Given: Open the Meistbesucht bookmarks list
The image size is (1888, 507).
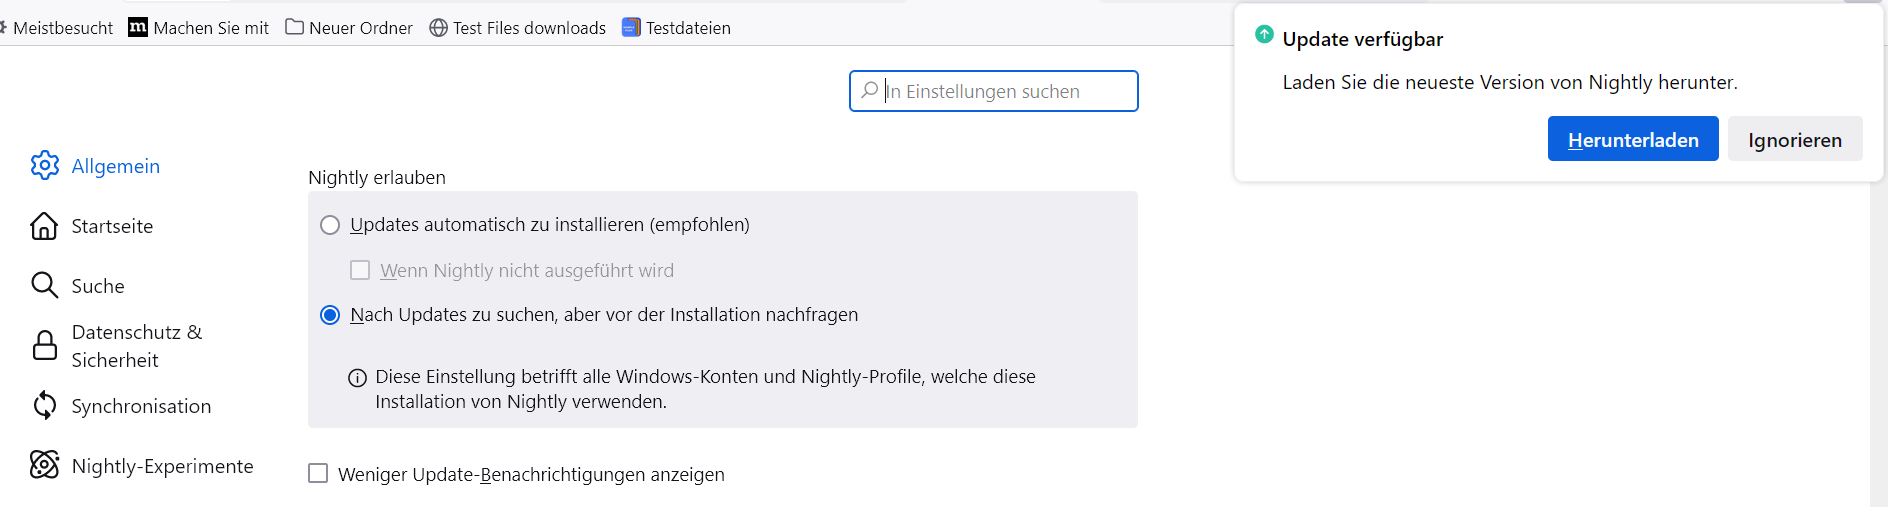Looking at the screenshot, I should coord(60,28).
